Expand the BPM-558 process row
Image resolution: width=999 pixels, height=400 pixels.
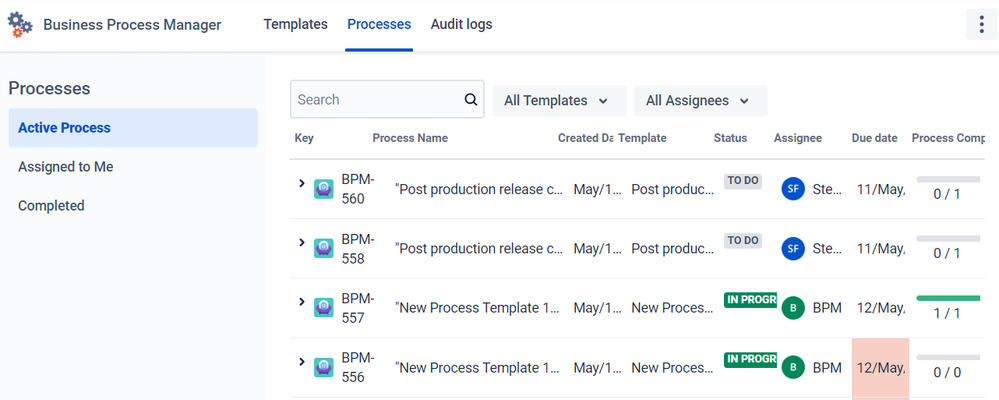coord(302,242)
